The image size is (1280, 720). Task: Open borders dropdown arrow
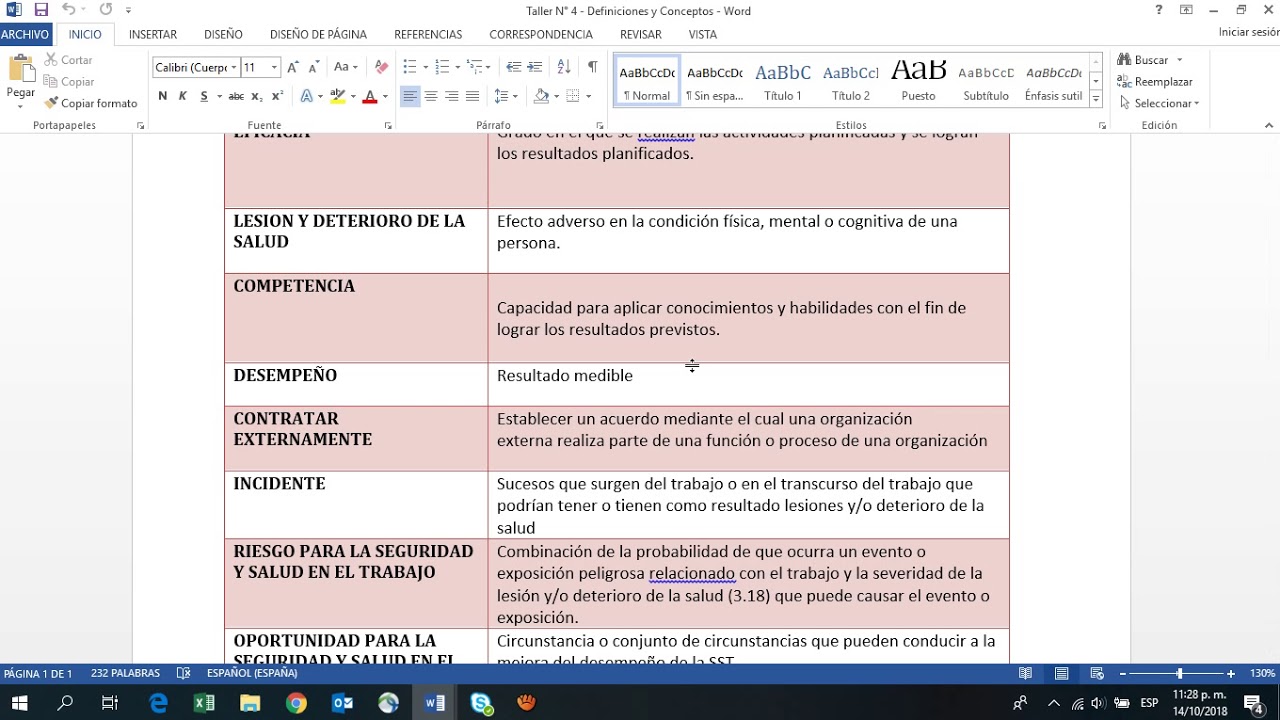tap(588, 96)
